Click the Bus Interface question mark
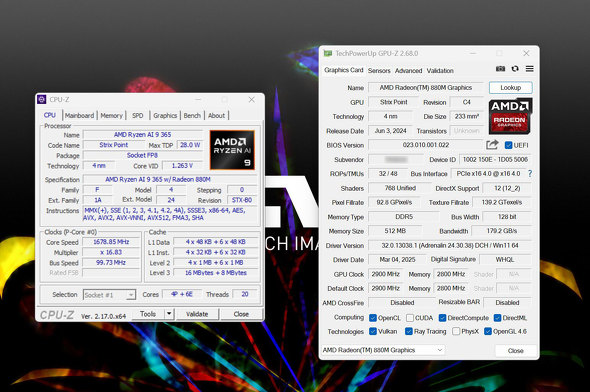590x392 pixels. pos(530,173)
